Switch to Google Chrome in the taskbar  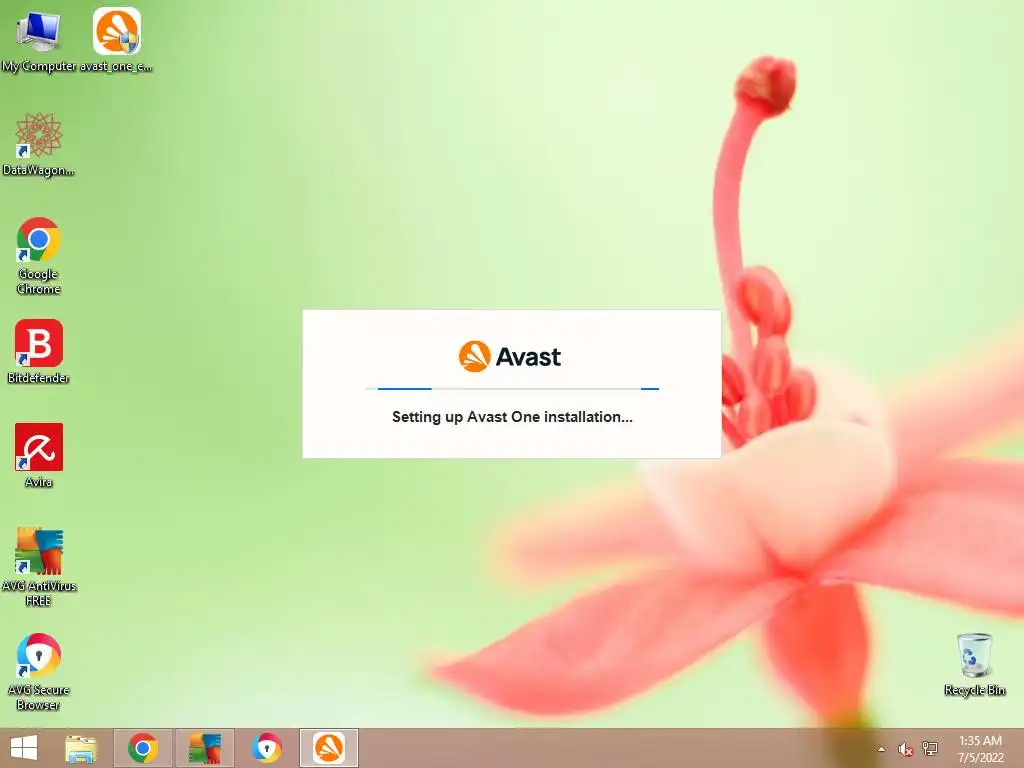click(143, 748)
